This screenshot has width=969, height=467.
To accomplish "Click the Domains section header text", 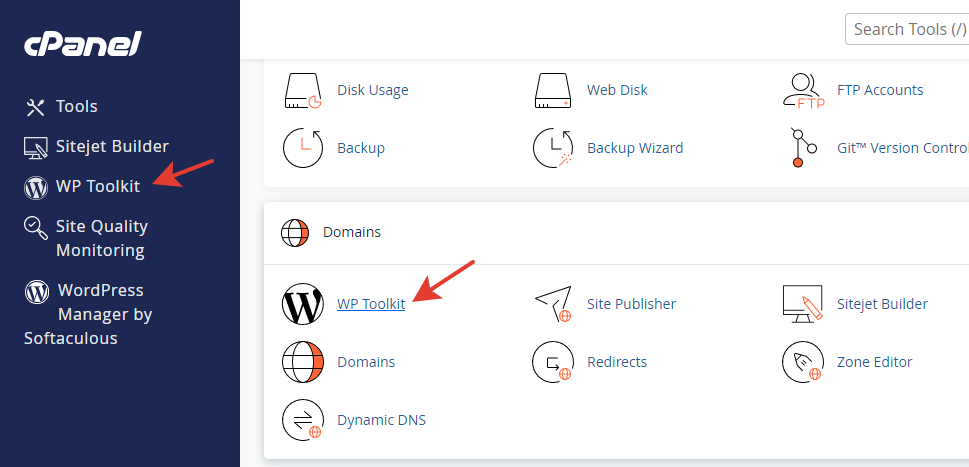I will point(352,232).
